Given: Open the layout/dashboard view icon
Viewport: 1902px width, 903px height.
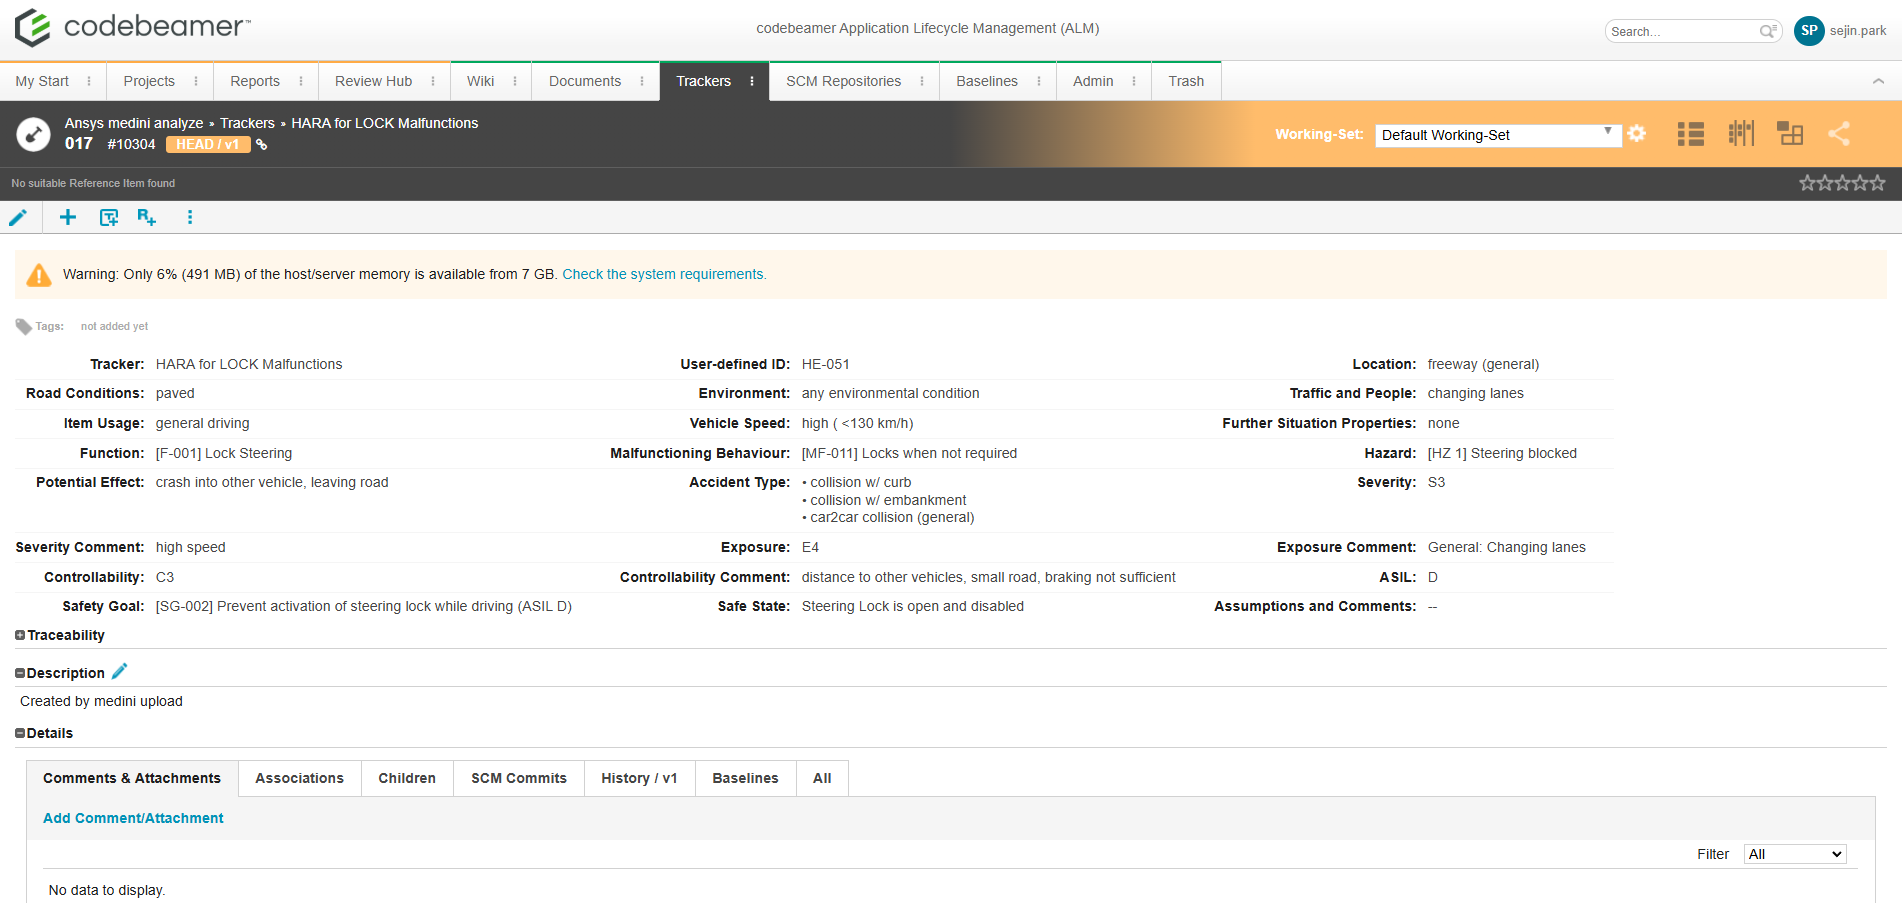Looking at the screenshot, I should pos(1790,133).
